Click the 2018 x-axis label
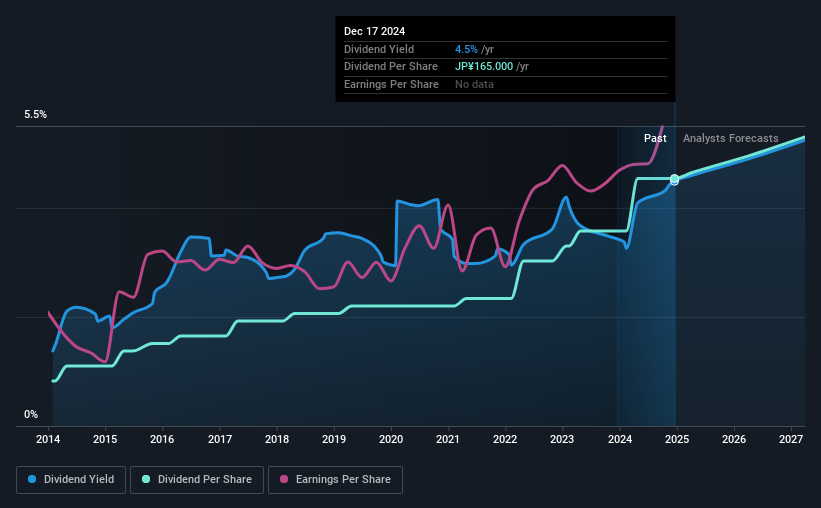The width and height of the screenshot is (821, 508). click(x=276, y=439)
